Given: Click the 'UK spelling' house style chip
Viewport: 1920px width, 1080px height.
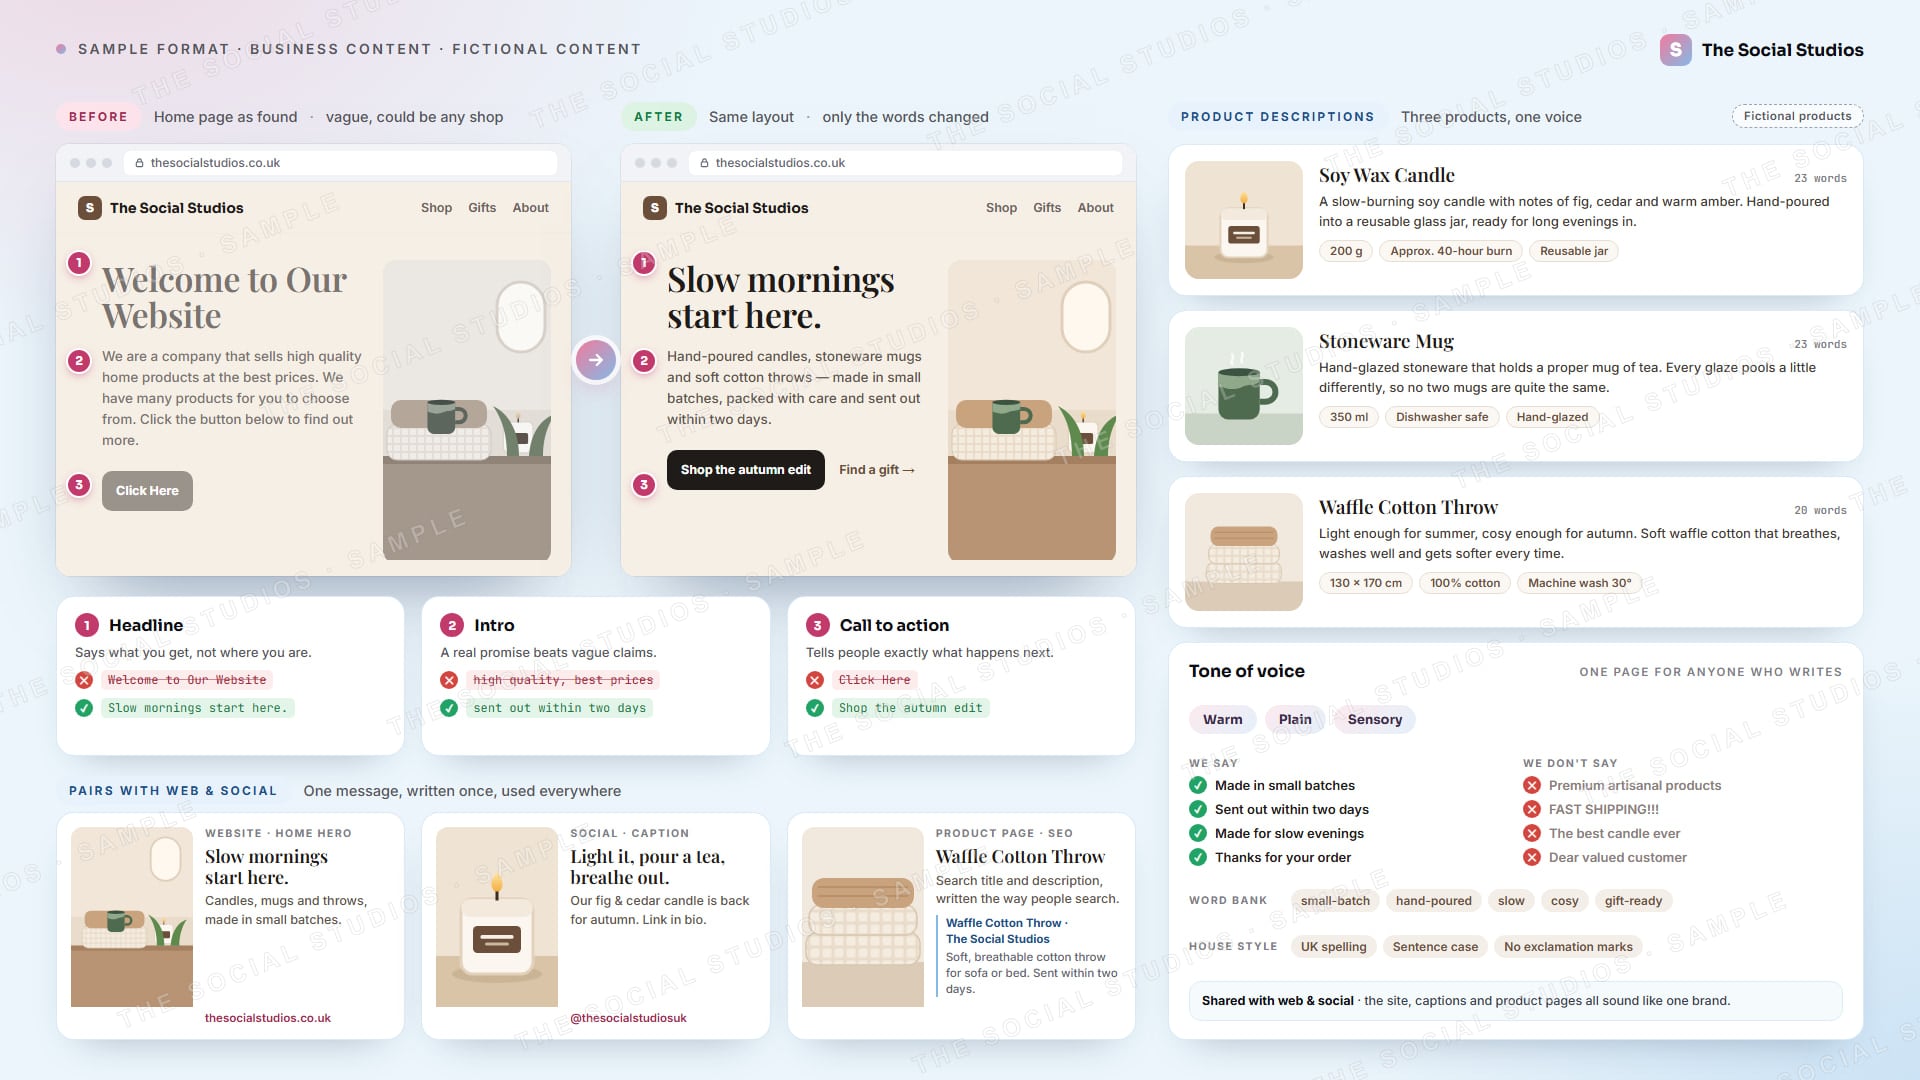Looking at the screenshot, I should click(x=1333, y=947).
